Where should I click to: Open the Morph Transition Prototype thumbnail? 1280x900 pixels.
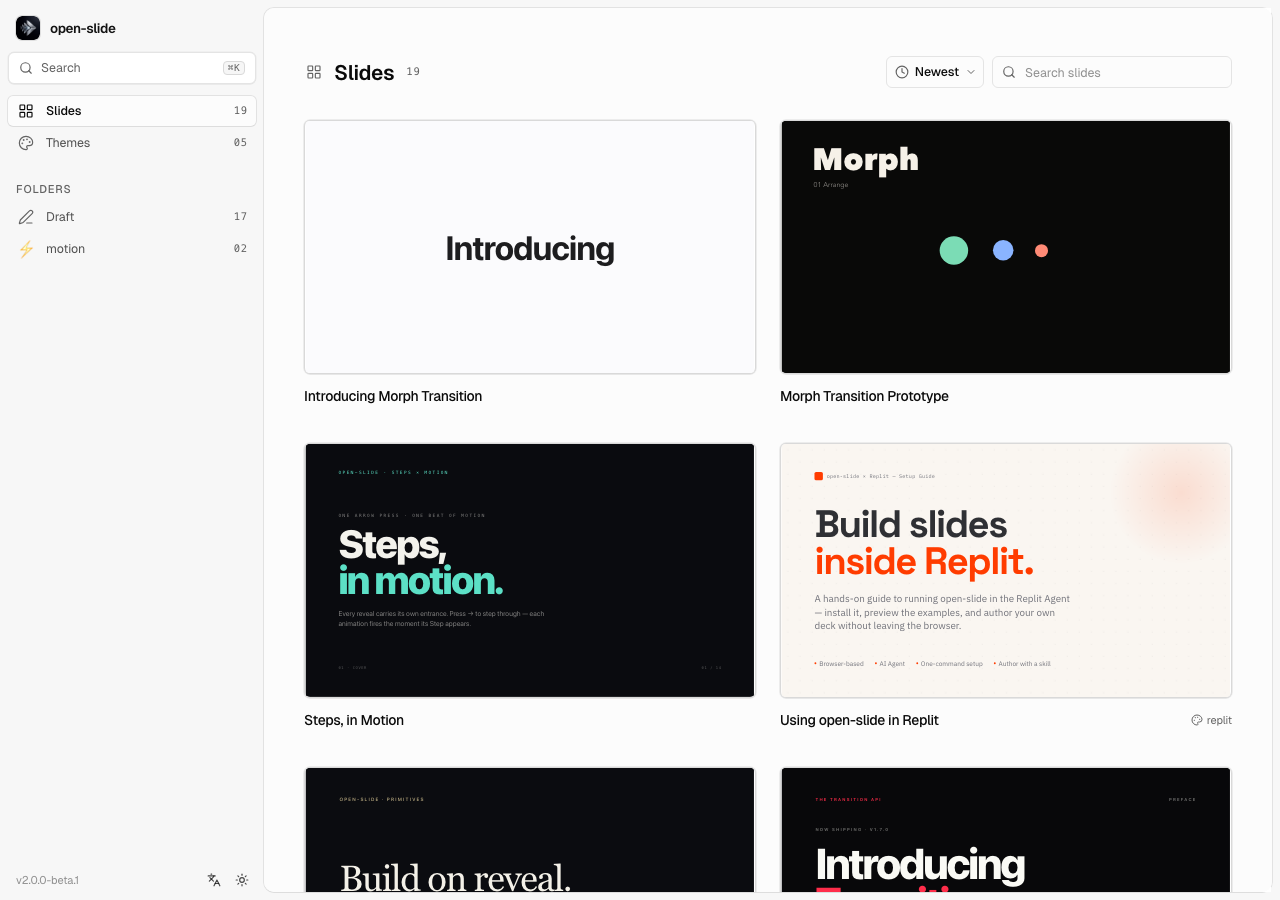coord(1006,247)
